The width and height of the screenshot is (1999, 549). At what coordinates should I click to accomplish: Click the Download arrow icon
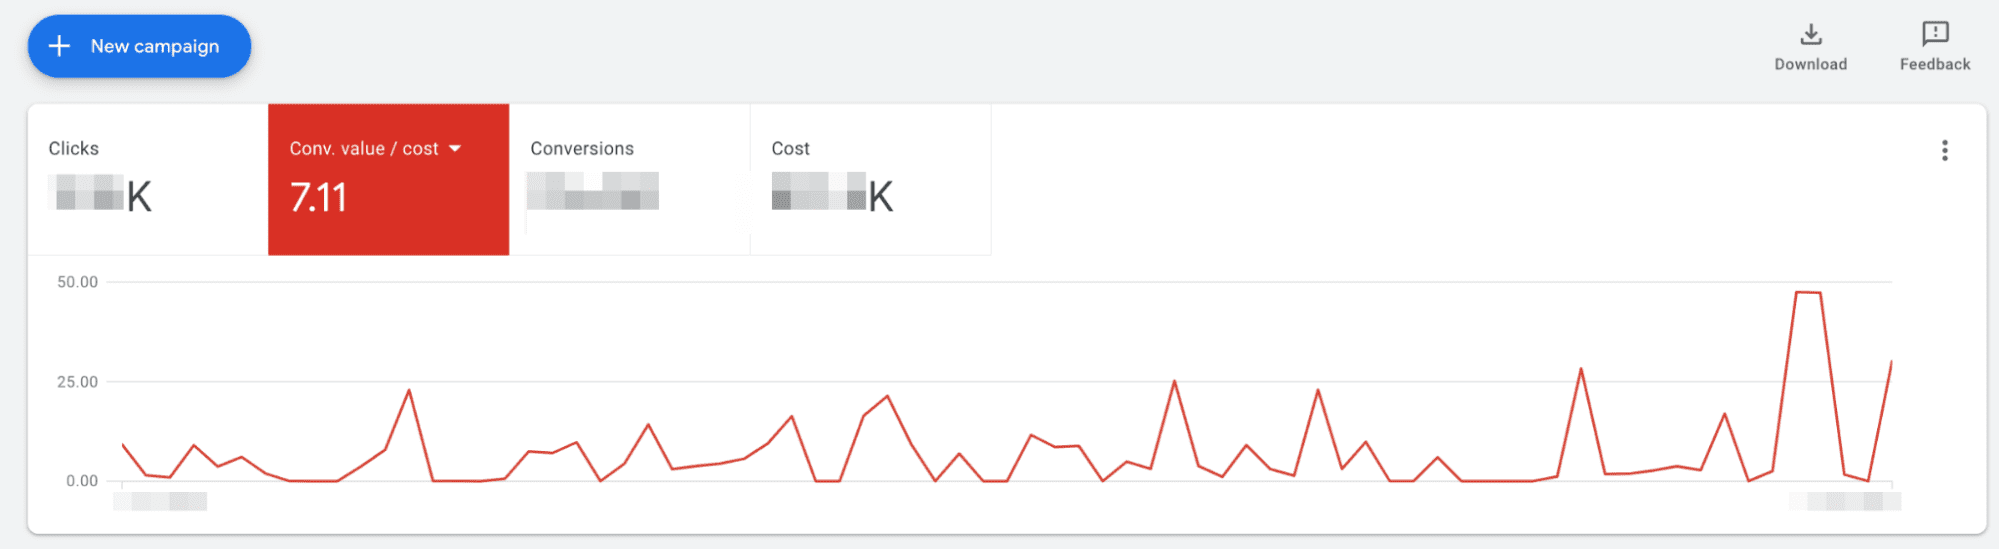(1811, 34)
